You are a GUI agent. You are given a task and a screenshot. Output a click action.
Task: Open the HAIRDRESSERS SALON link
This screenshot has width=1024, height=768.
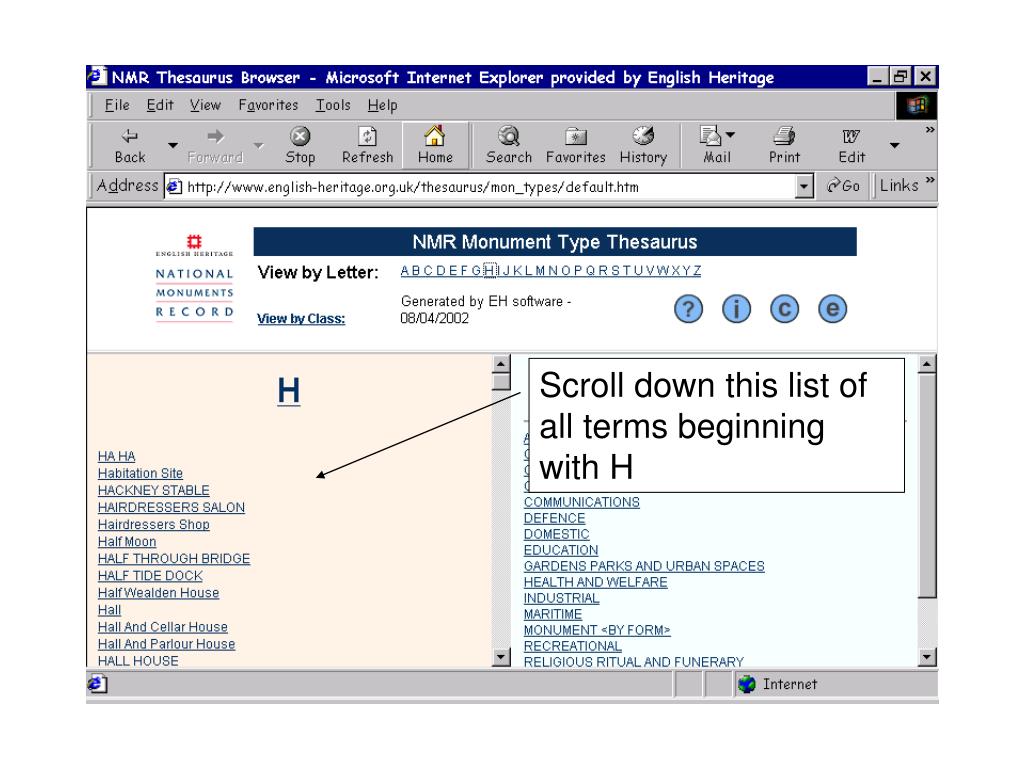click(x=171, y=507)
